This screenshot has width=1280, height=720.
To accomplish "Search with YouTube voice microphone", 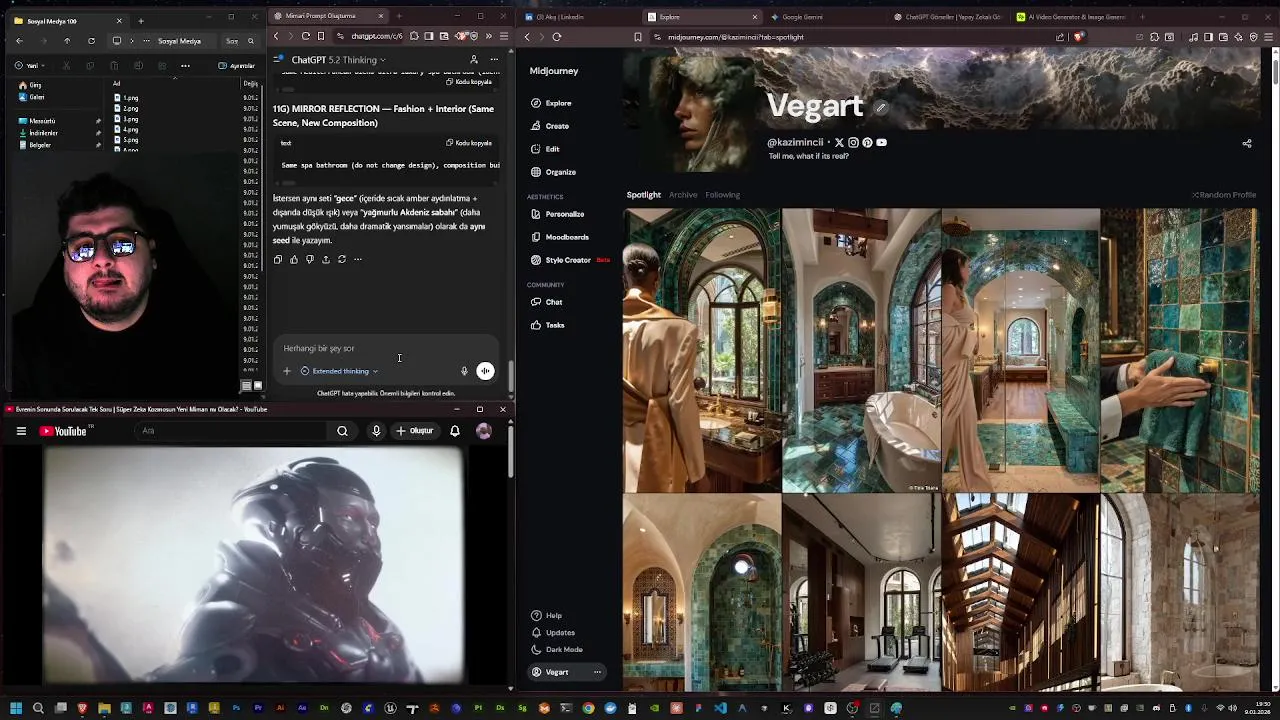I will (376, 431).
